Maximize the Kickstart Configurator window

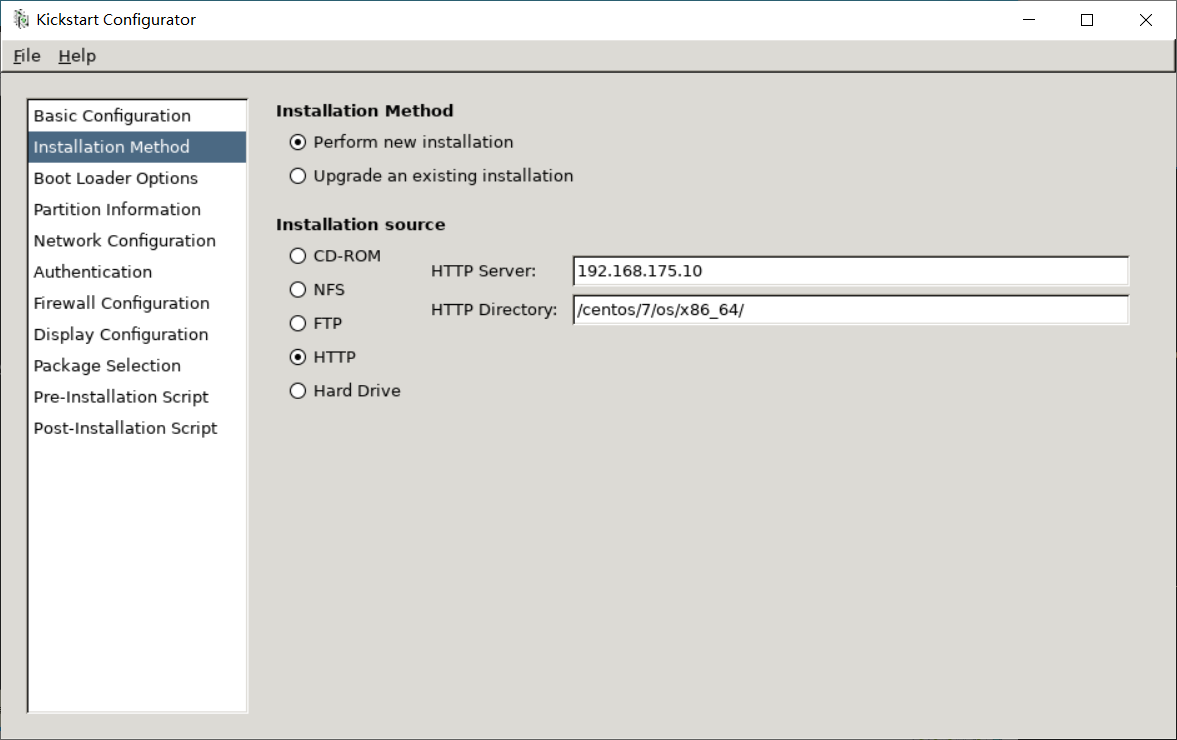click(x=1087, y=20)
